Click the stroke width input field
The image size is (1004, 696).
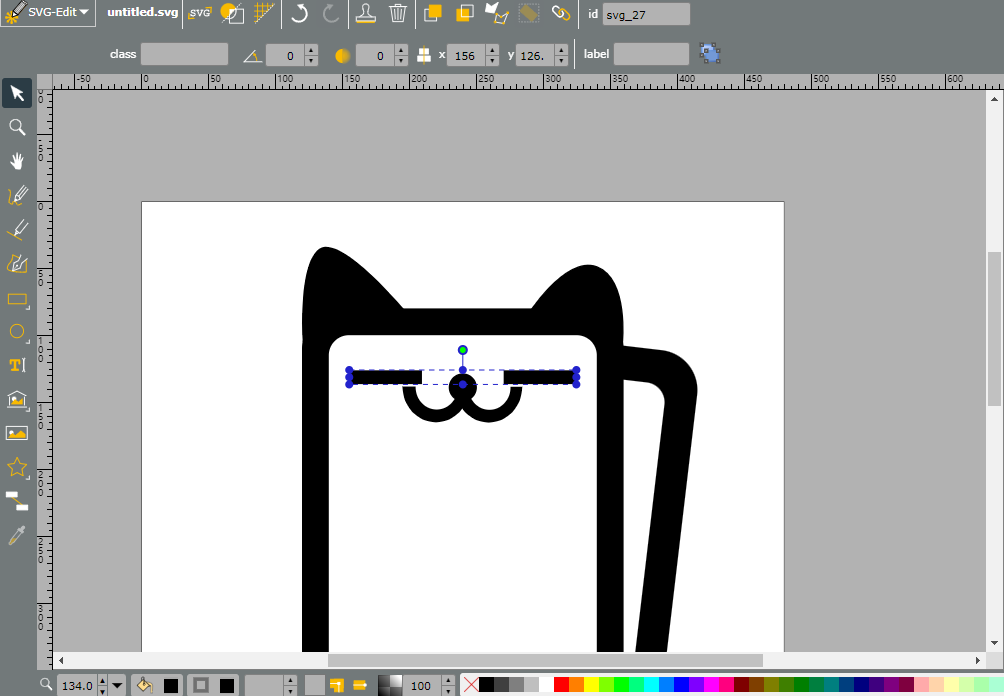click(x=265, y=686)
